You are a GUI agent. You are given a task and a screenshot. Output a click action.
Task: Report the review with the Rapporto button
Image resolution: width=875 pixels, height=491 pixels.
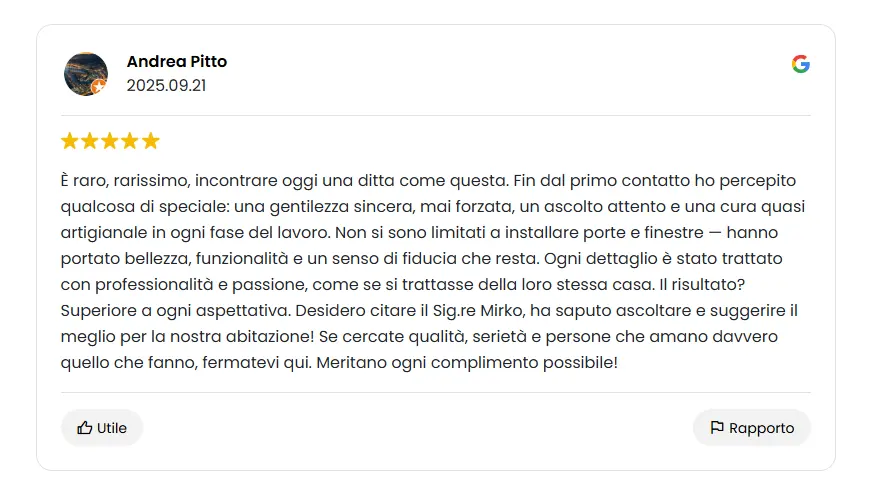[x=752, y=428]
